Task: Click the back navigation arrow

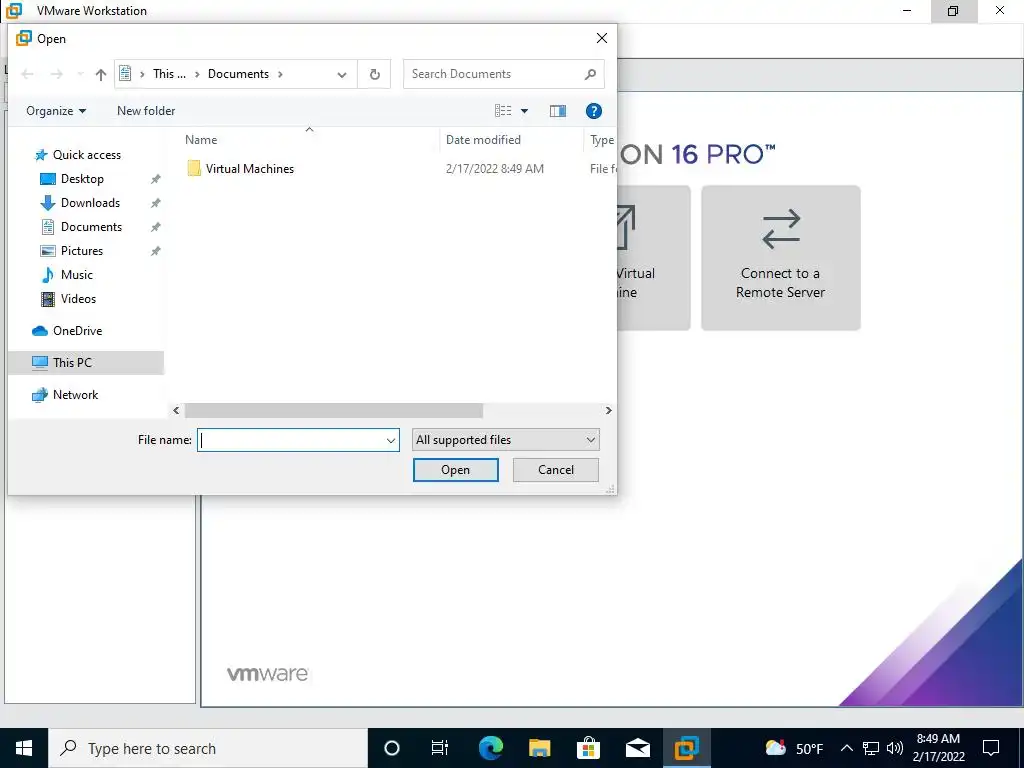Action: [x=27, y=74]
